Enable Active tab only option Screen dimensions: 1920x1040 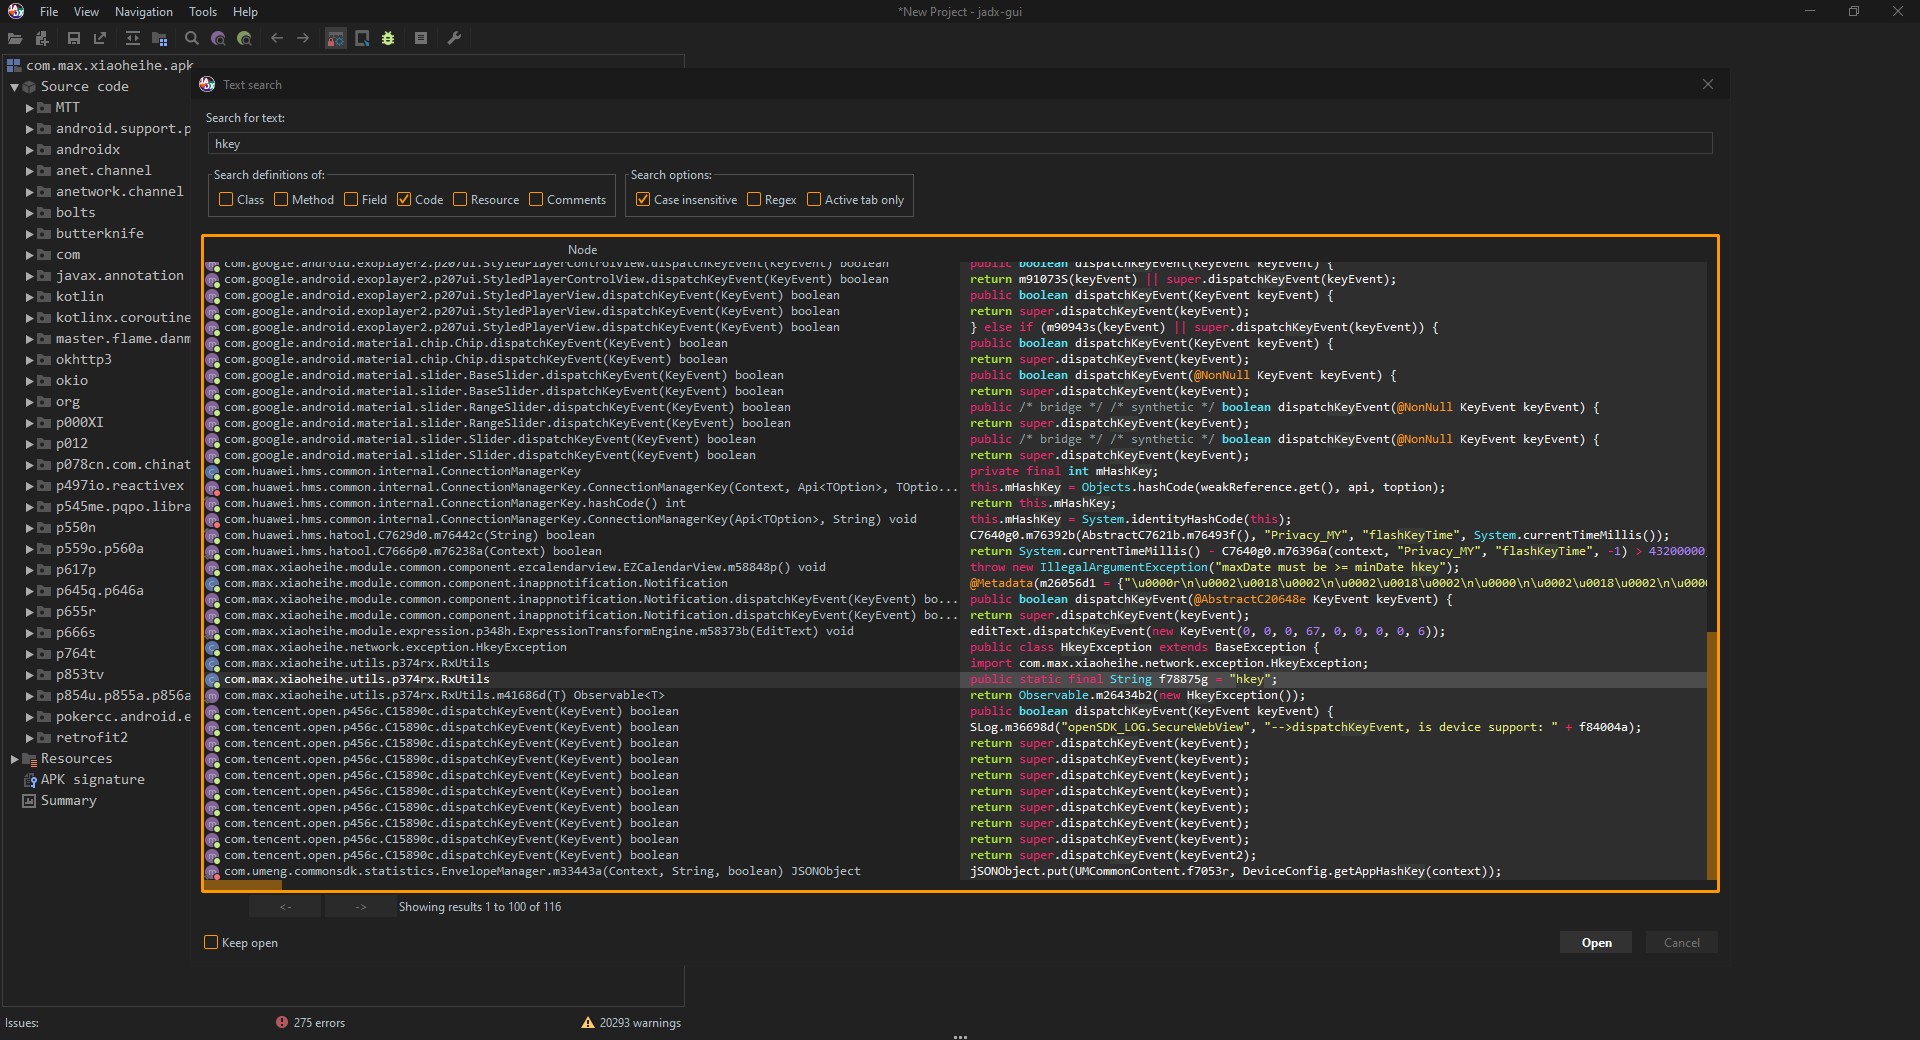pyautogui.click(x=814, y=199)
